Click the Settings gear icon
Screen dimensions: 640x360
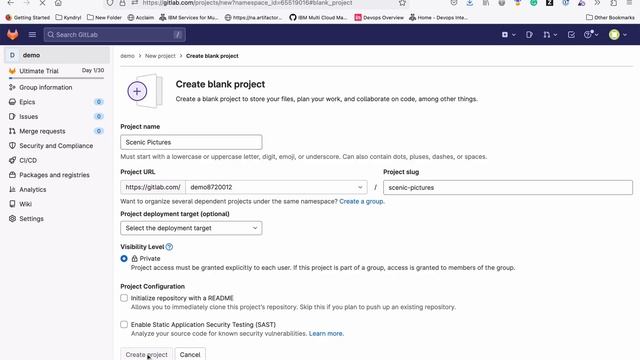coord(12,219)
